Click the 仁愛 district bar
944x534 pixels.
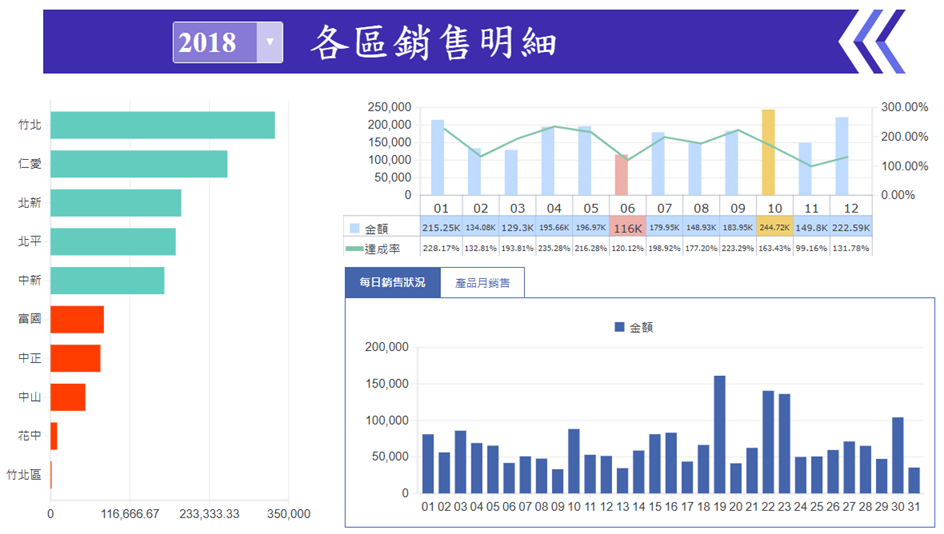pyautogui.click(x=138, y=164)
